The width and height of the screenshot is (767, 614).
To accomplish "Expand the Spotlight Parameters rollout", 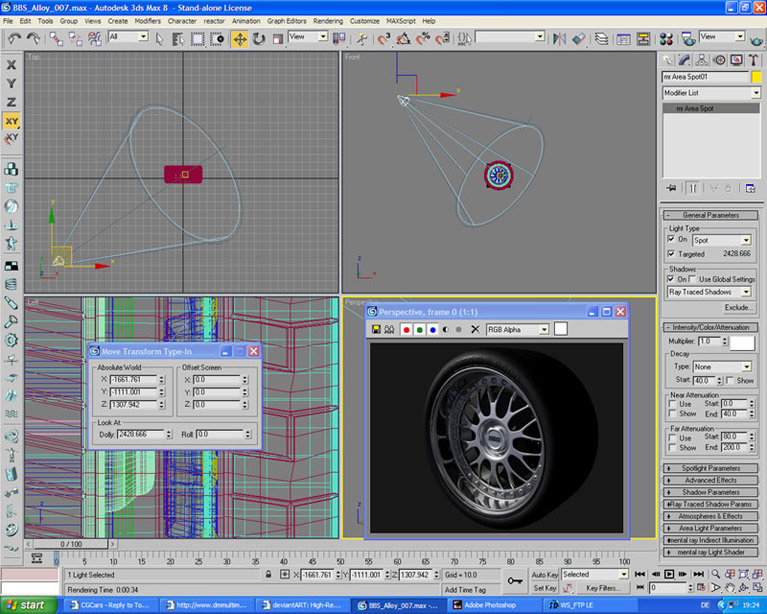I will point(711,468).
